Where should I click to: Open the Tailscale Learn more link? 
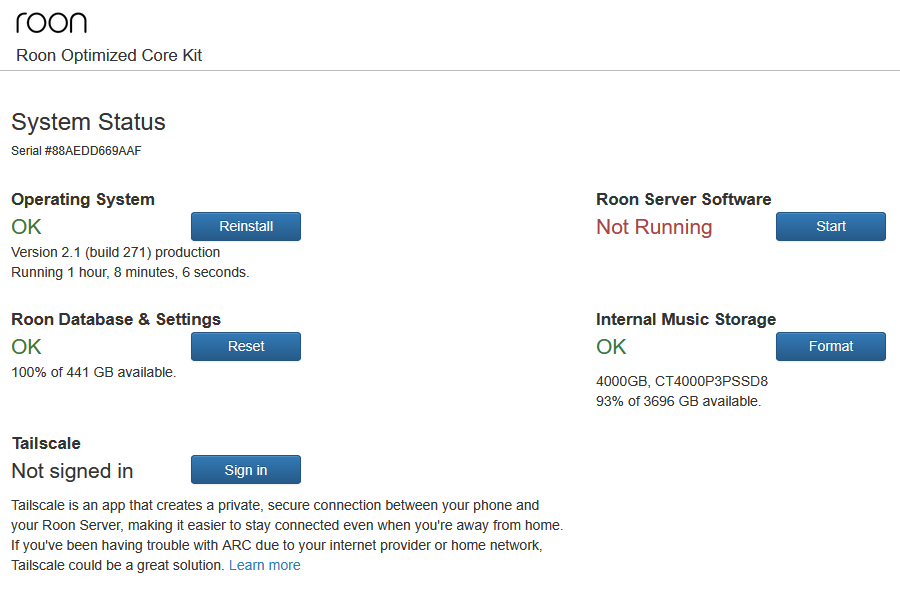(264, 566)
